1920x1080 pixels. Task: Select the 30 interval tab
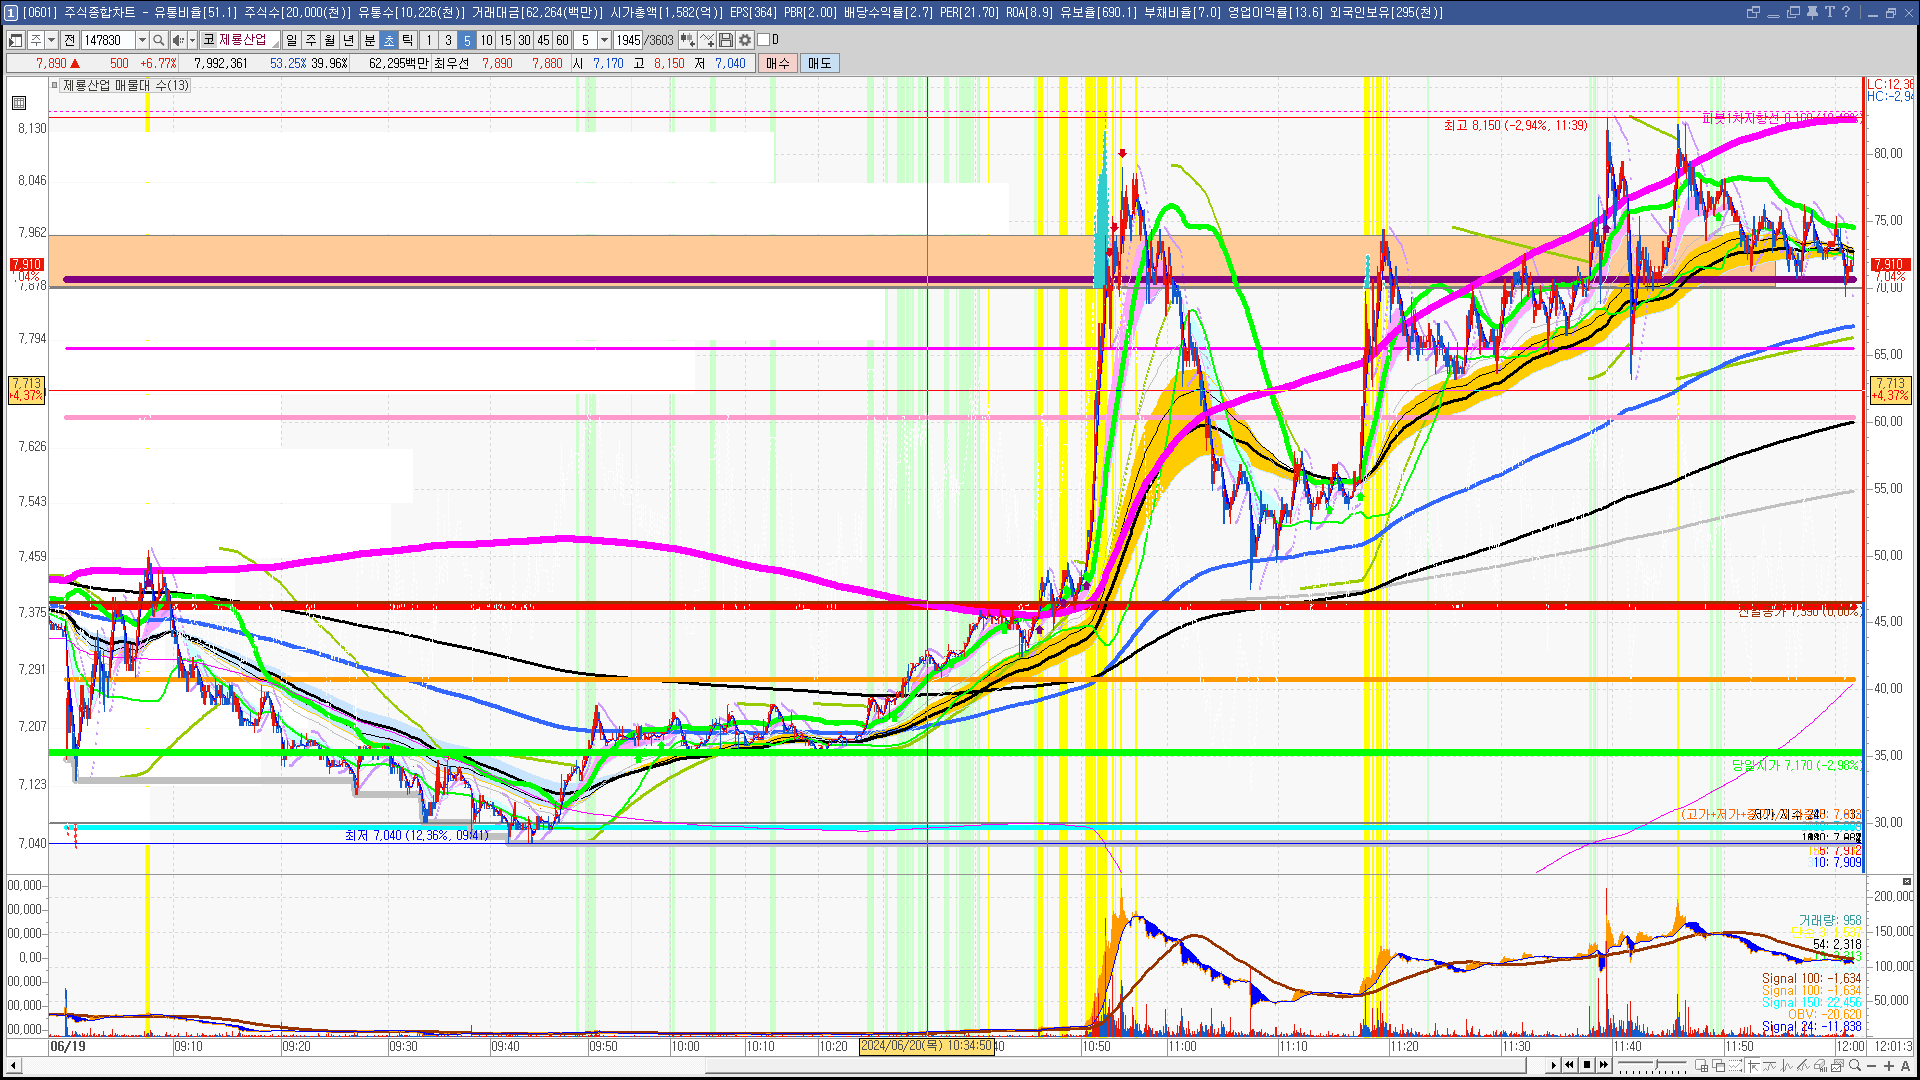524,40
